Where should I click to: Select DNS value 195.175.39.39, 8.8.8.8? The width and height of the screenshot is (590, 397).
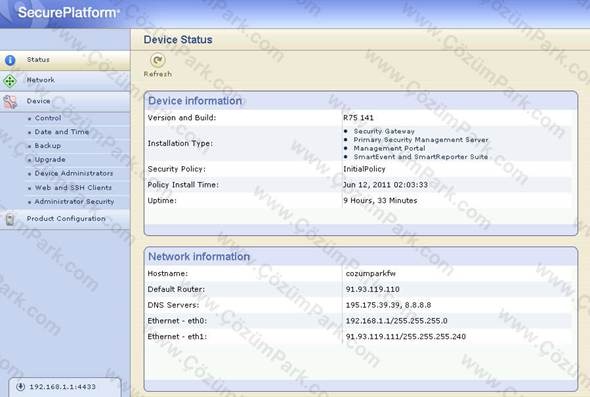click(388, 305)
